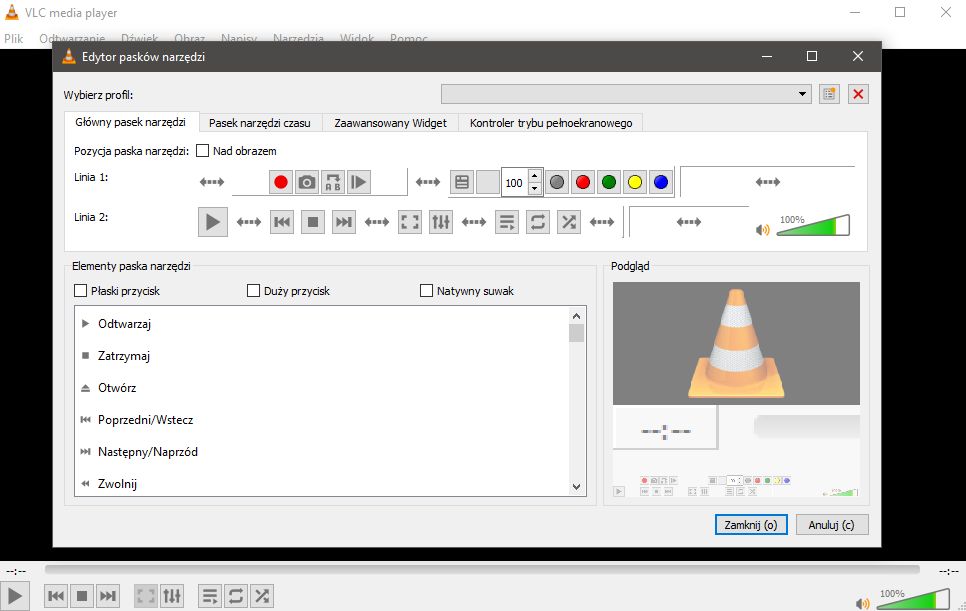The width and height of the screenshot is (966, 611).
Task: Click the Anuluj (c) button
Action: (832, 525)
